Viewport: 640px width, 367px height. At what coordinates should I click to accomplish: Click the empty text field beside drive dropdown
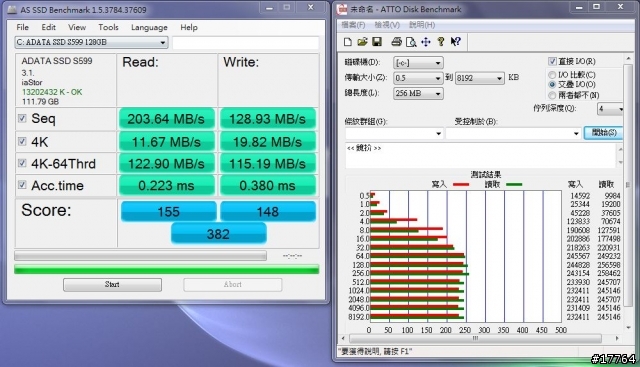coord(245,42)
